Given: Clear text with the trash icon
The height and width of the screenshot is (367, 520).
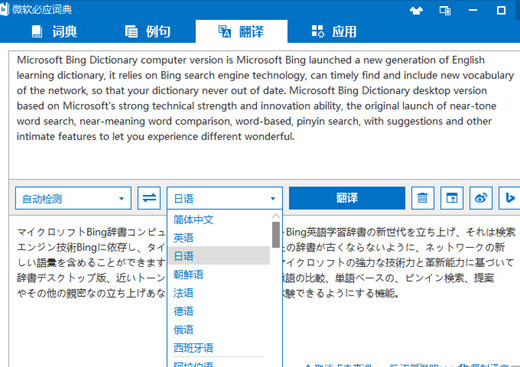Looking at the screenshot, I should 422,198.
